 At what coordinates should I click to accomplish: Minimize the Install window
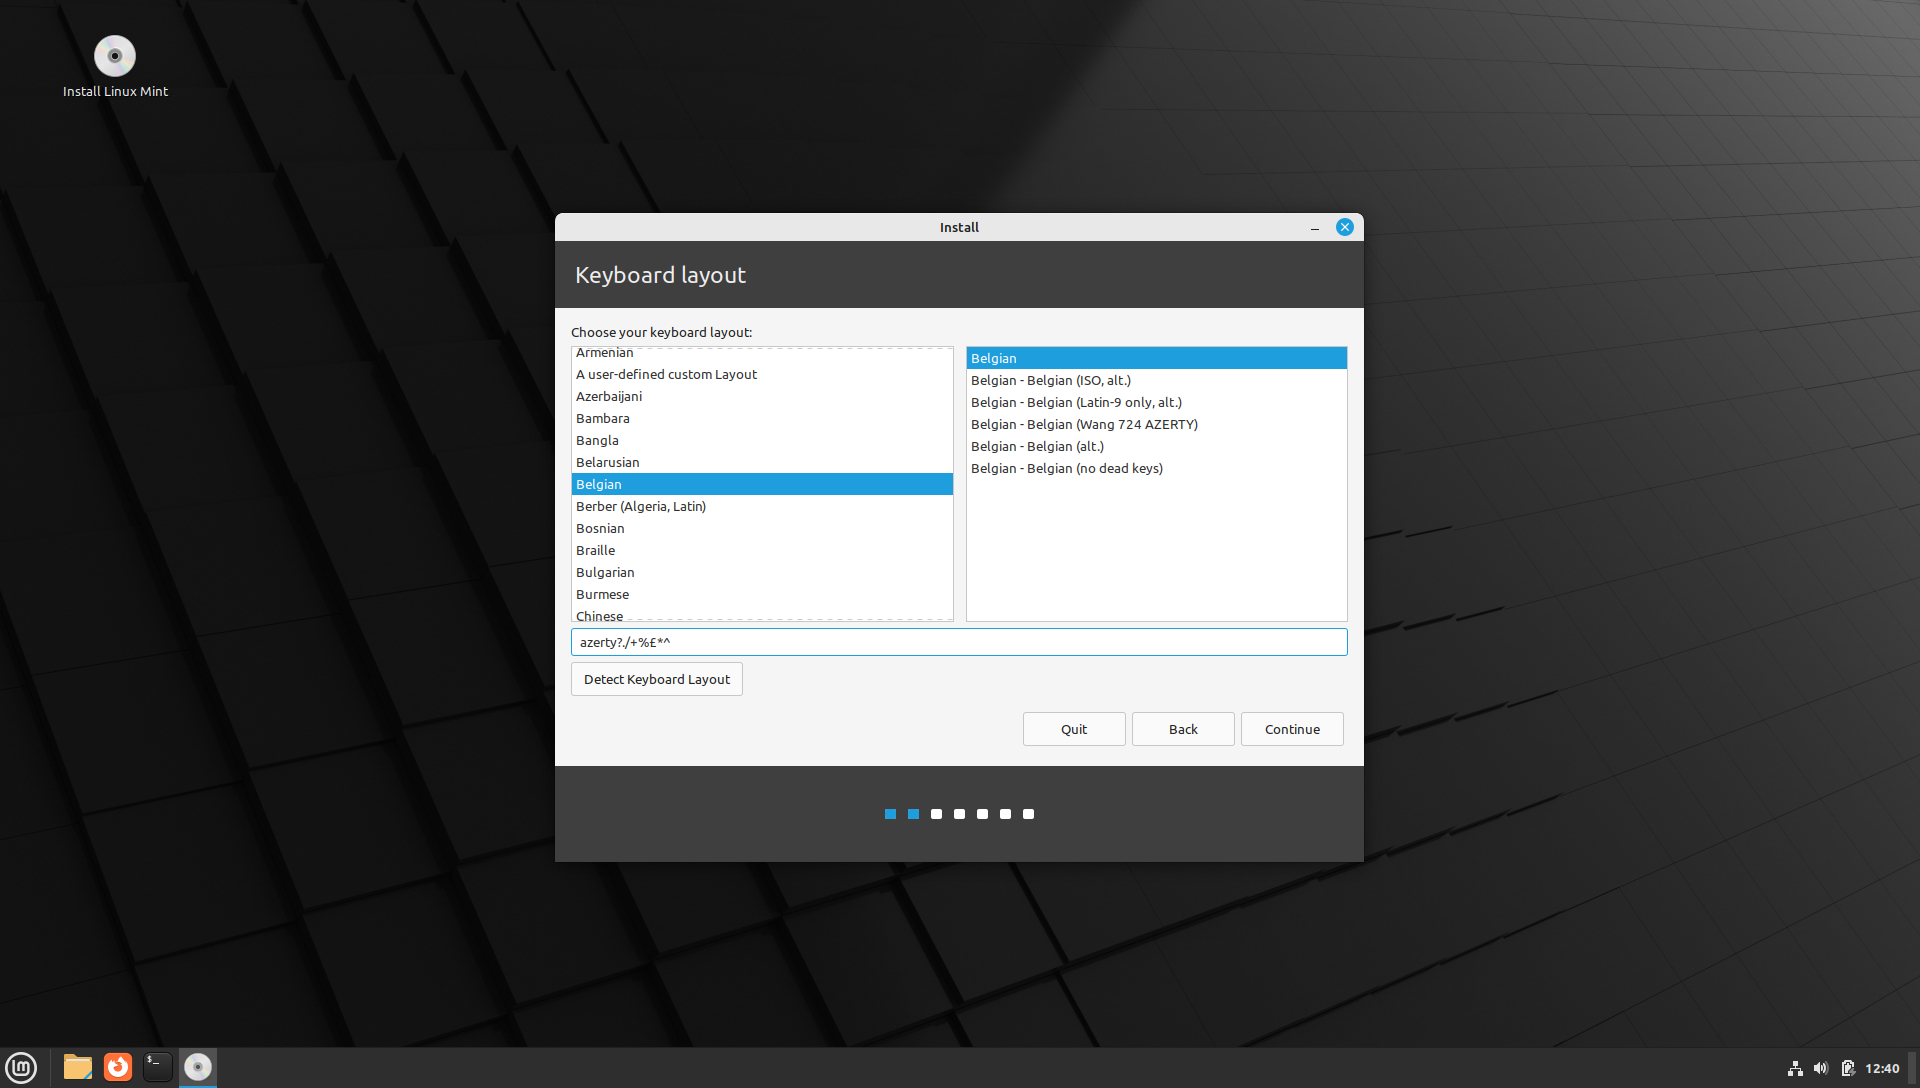point(1315,228)
